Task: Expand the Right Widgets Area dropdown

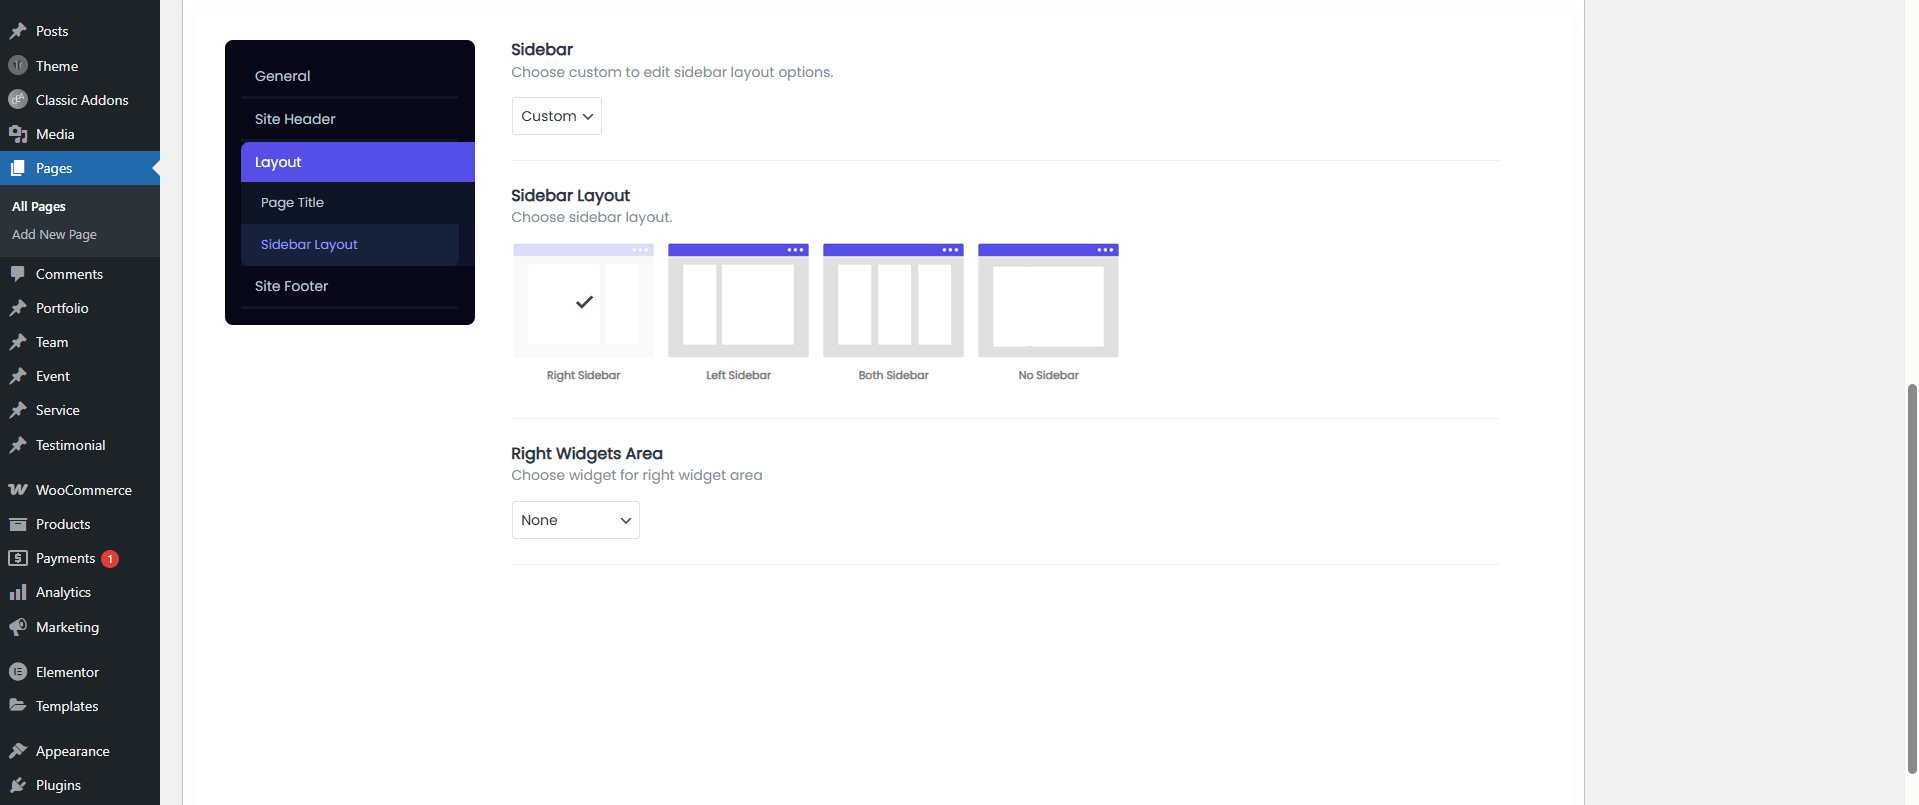Action: point(576,520)
